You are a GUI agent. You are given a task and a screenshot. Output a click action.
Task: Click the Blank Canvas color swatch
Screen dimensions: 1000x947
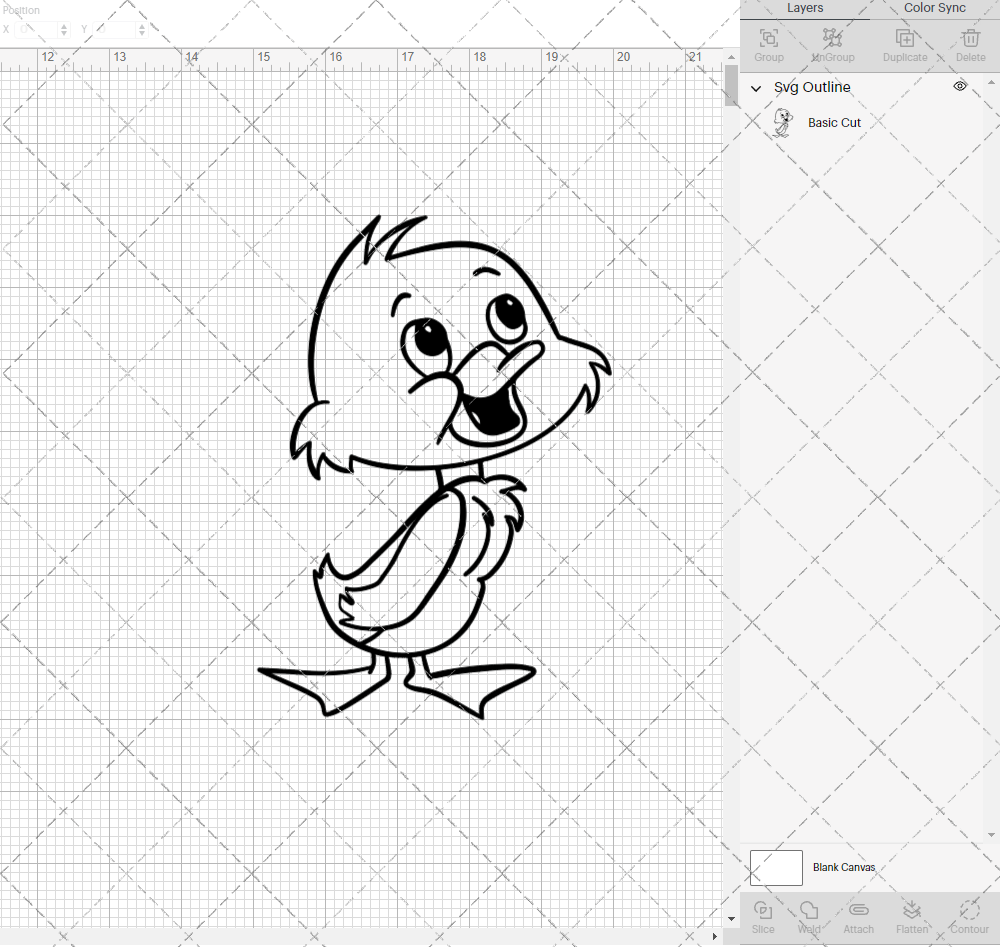[x=776, y=867]
